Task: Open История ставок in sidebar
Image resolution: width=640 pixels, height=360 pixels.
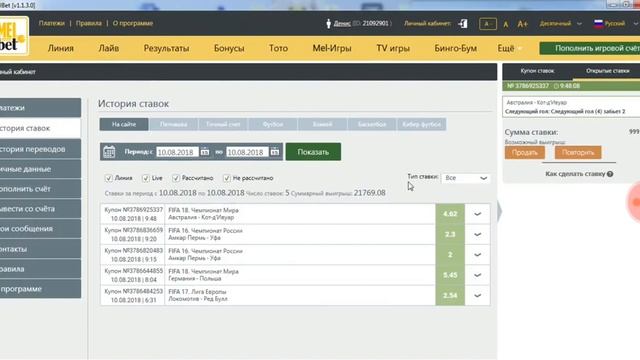Action: click(x=40, y=128)
